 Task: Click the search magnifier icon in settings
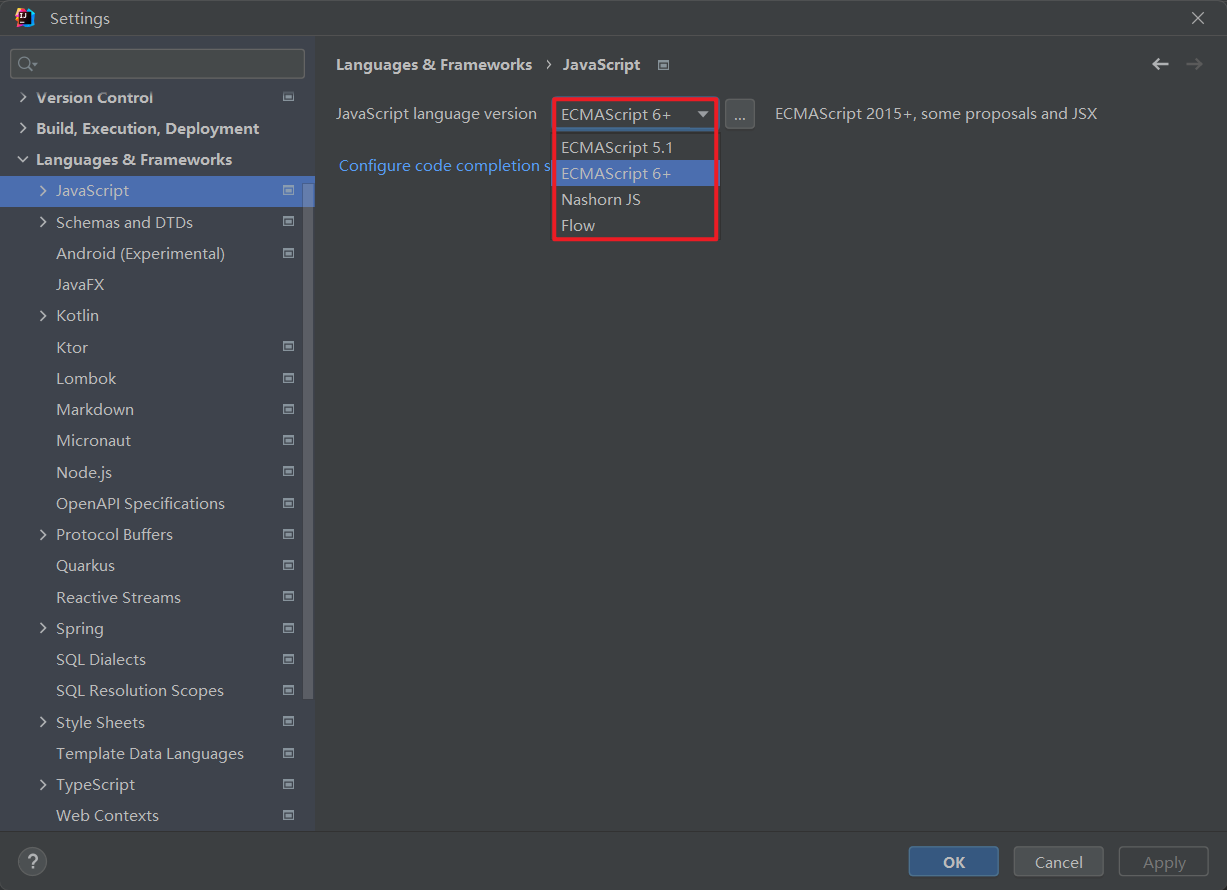(26, 64)
